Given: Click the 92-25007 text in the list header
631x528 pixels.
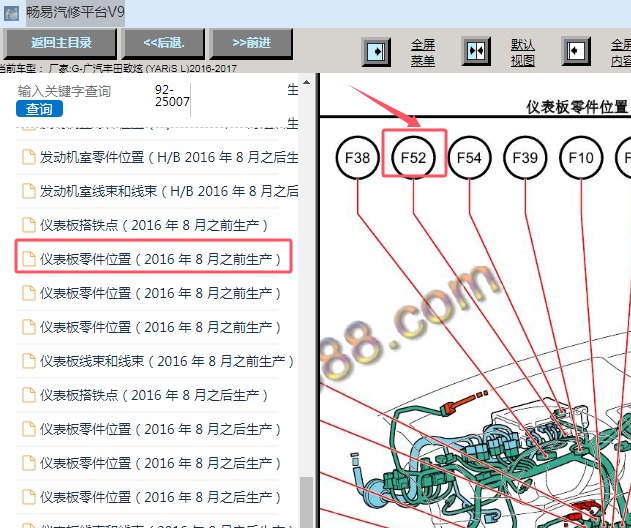Looking at the screenshot, I should coord(172,96).
